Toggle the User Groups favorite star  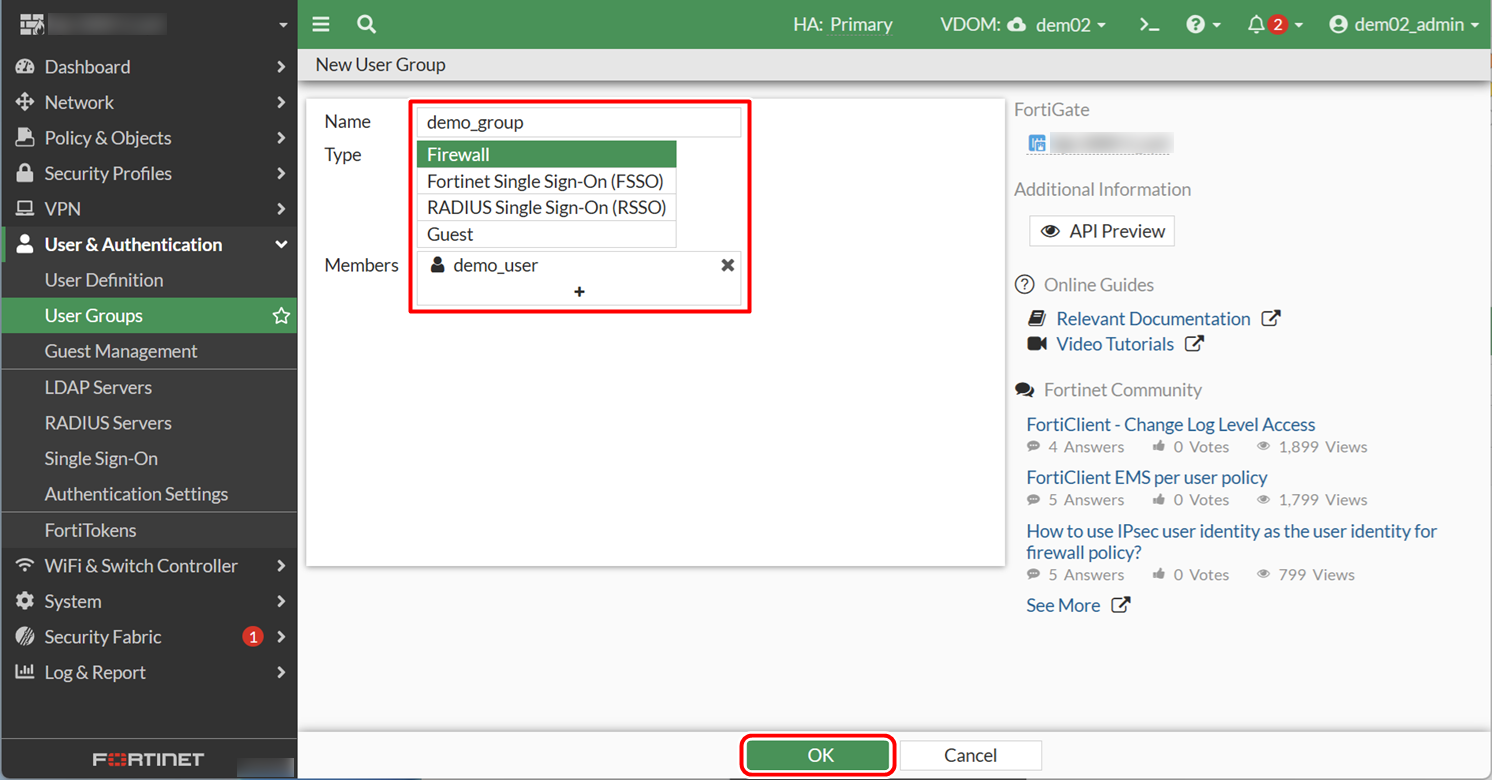tap(281, 316)
